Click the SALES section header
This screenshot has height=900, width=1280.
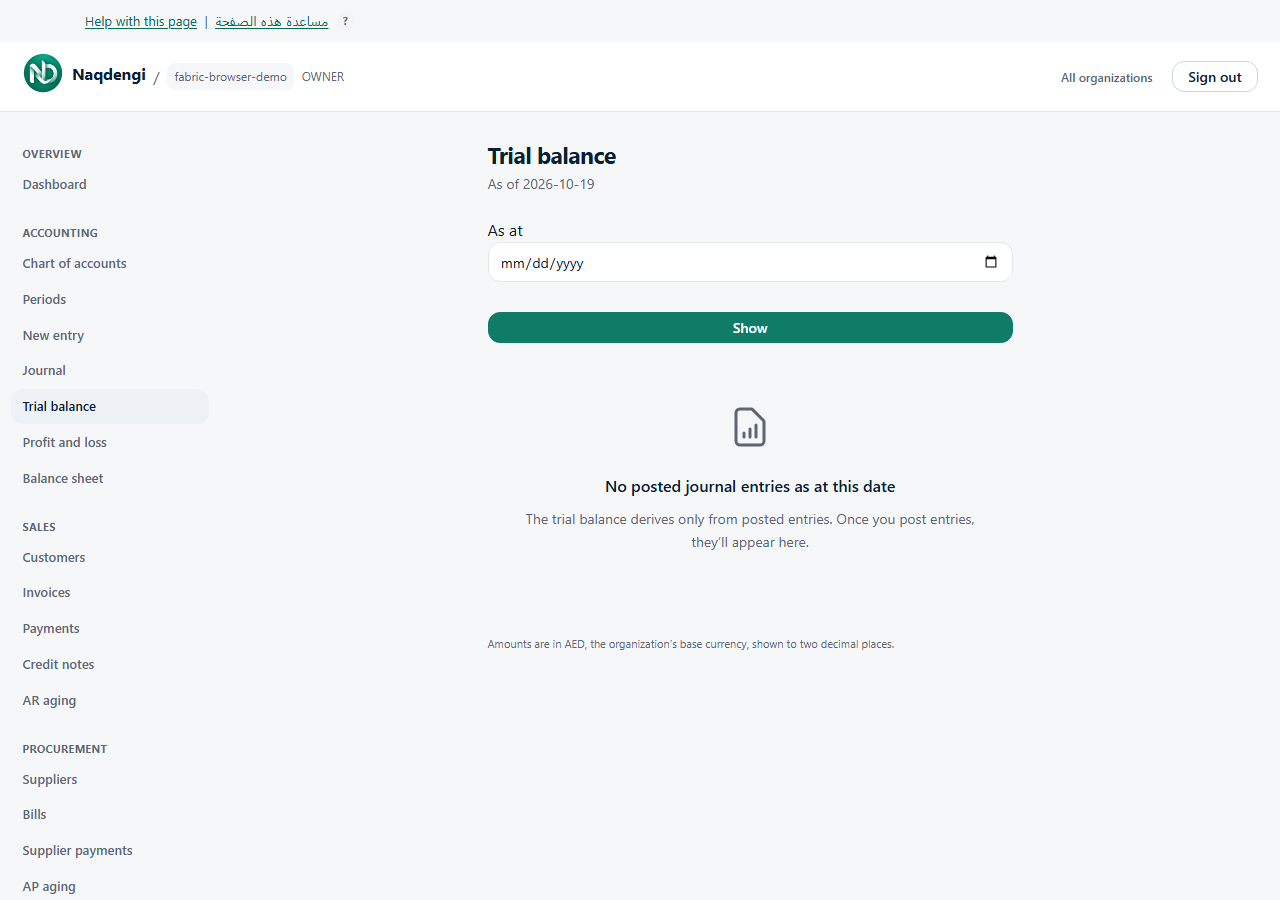tap(39, 527)
